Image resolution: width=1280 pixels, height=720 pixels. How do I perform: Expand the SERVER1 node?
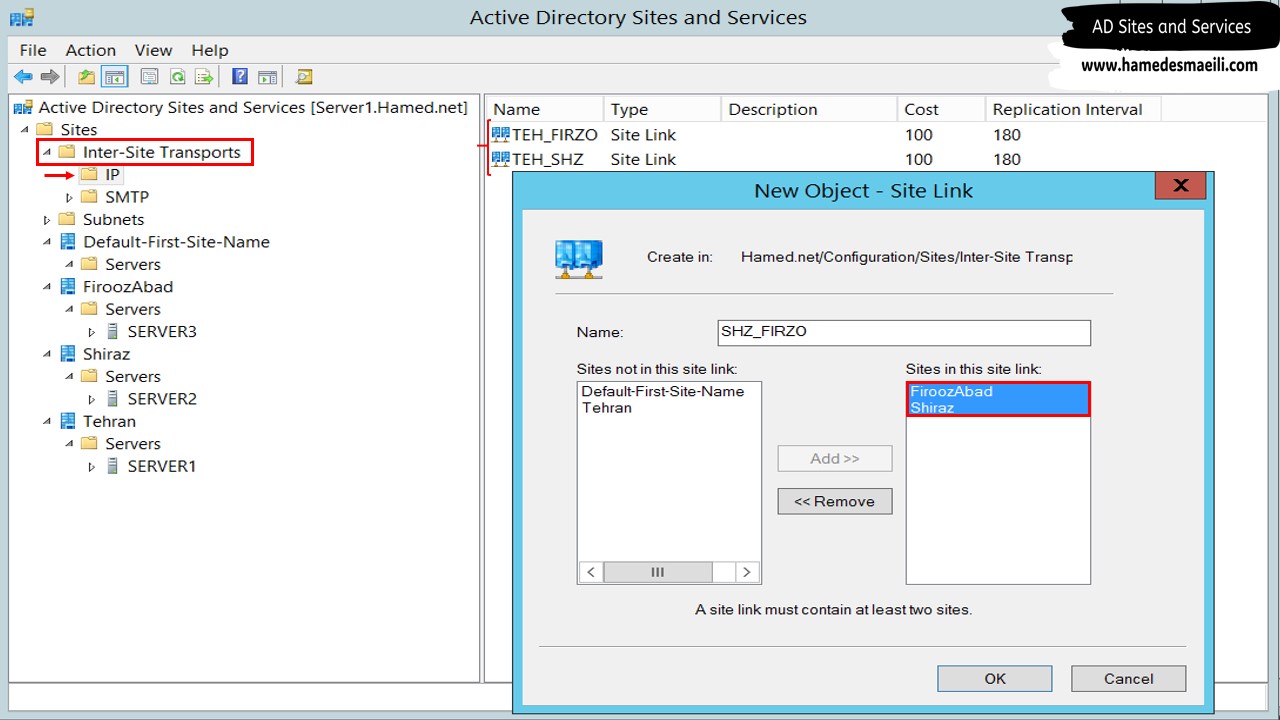(91, 466)
